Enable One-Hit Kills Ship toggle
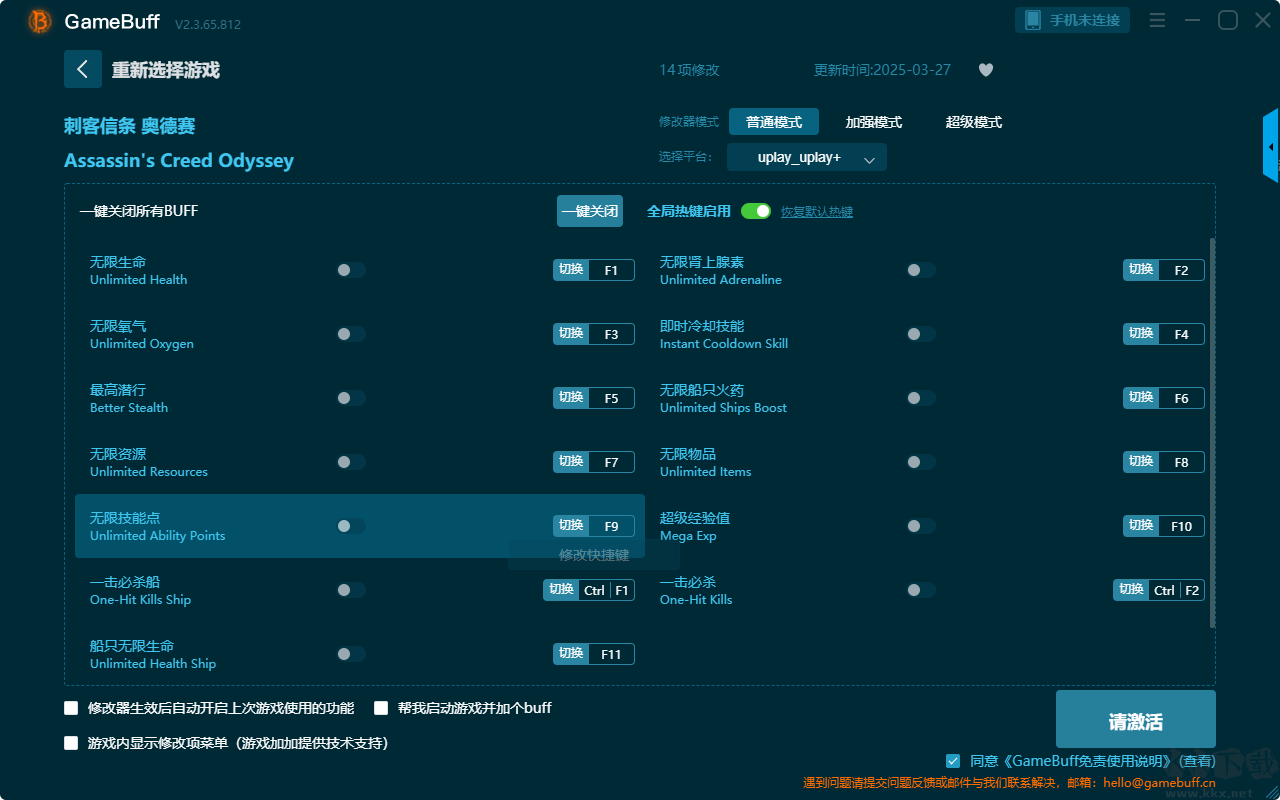Screen dimensions: 1280x800 point(351,590)
